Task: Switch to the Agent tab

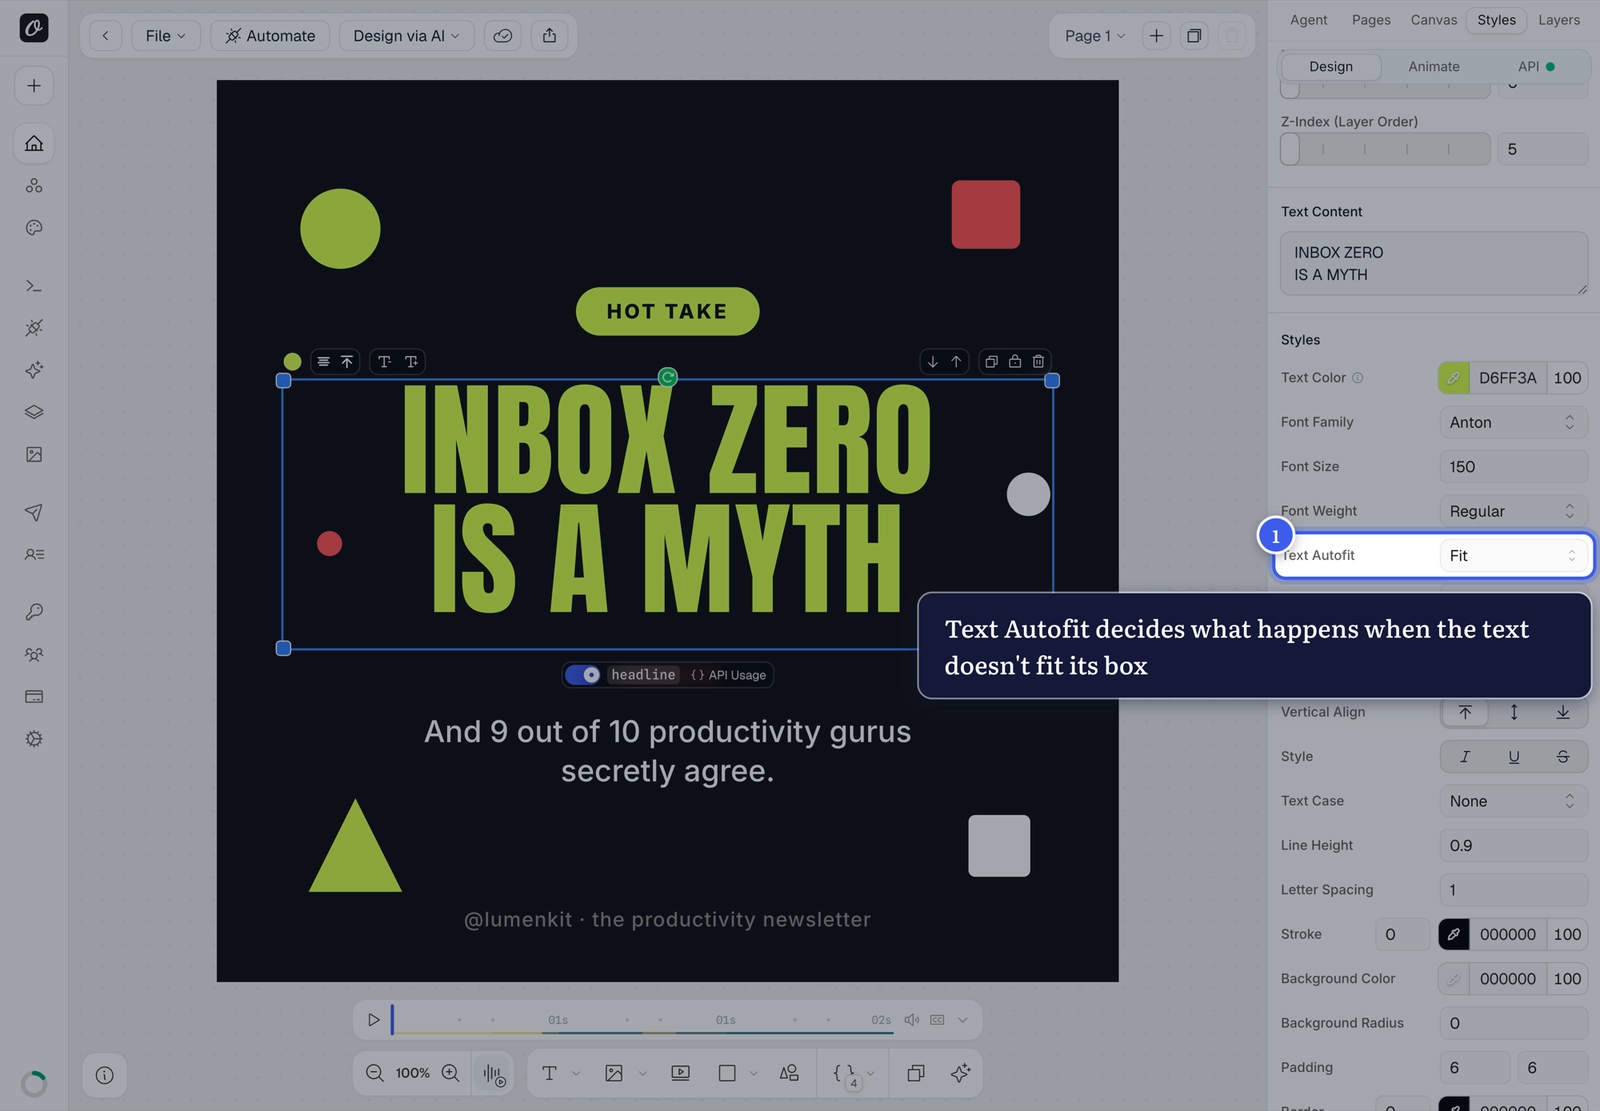Action: (x=1308, y=20)
